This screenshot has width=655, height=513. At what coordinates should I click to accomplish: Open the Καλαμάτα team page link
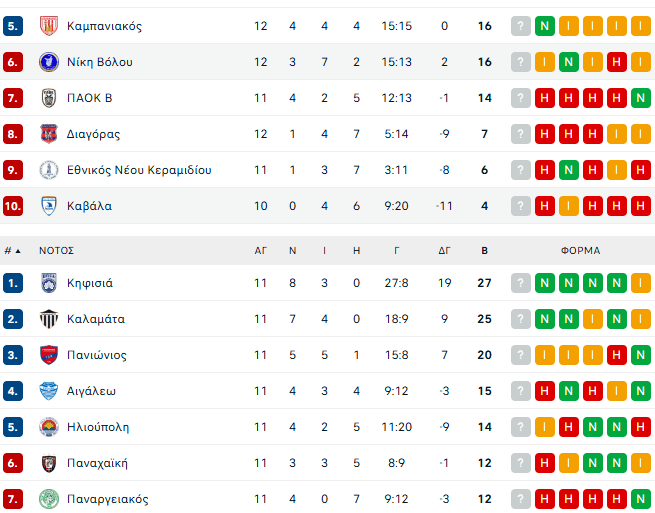pyautogui.click(x=96, y=319)
